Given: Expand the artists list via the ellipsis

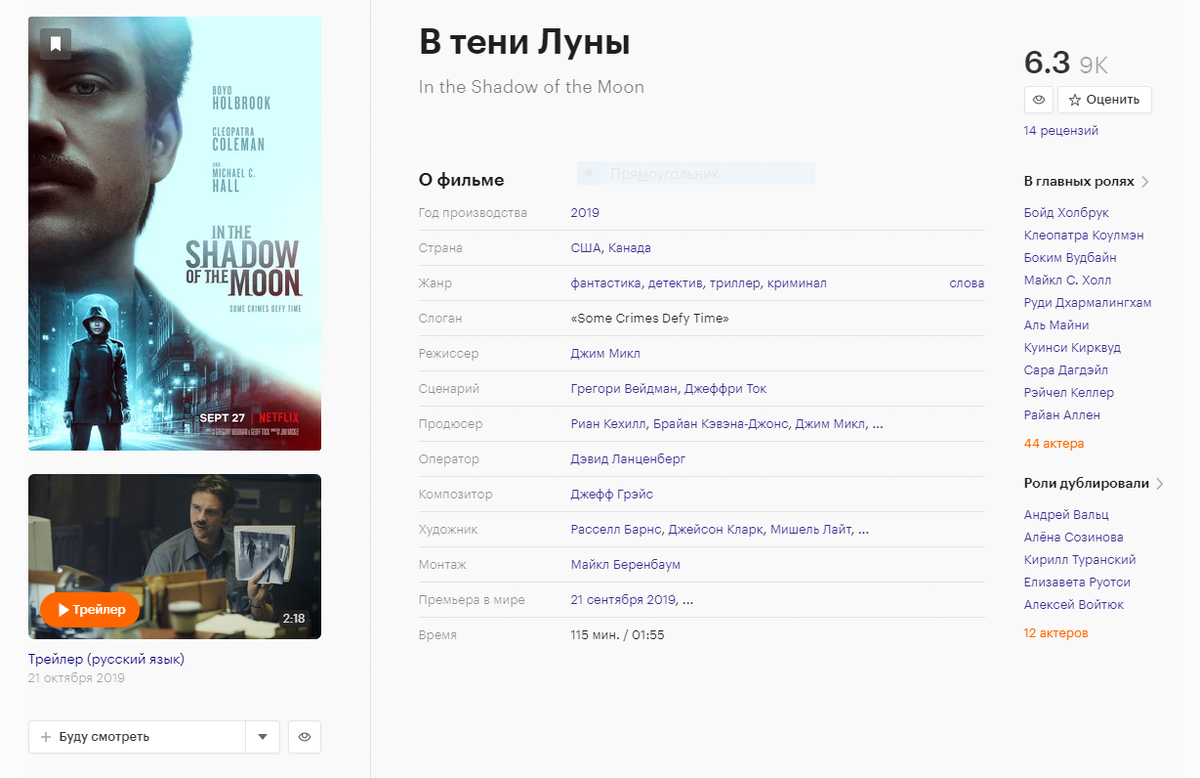Looking at the screenshot, I should pyautogui.click(x=863, y=530).
